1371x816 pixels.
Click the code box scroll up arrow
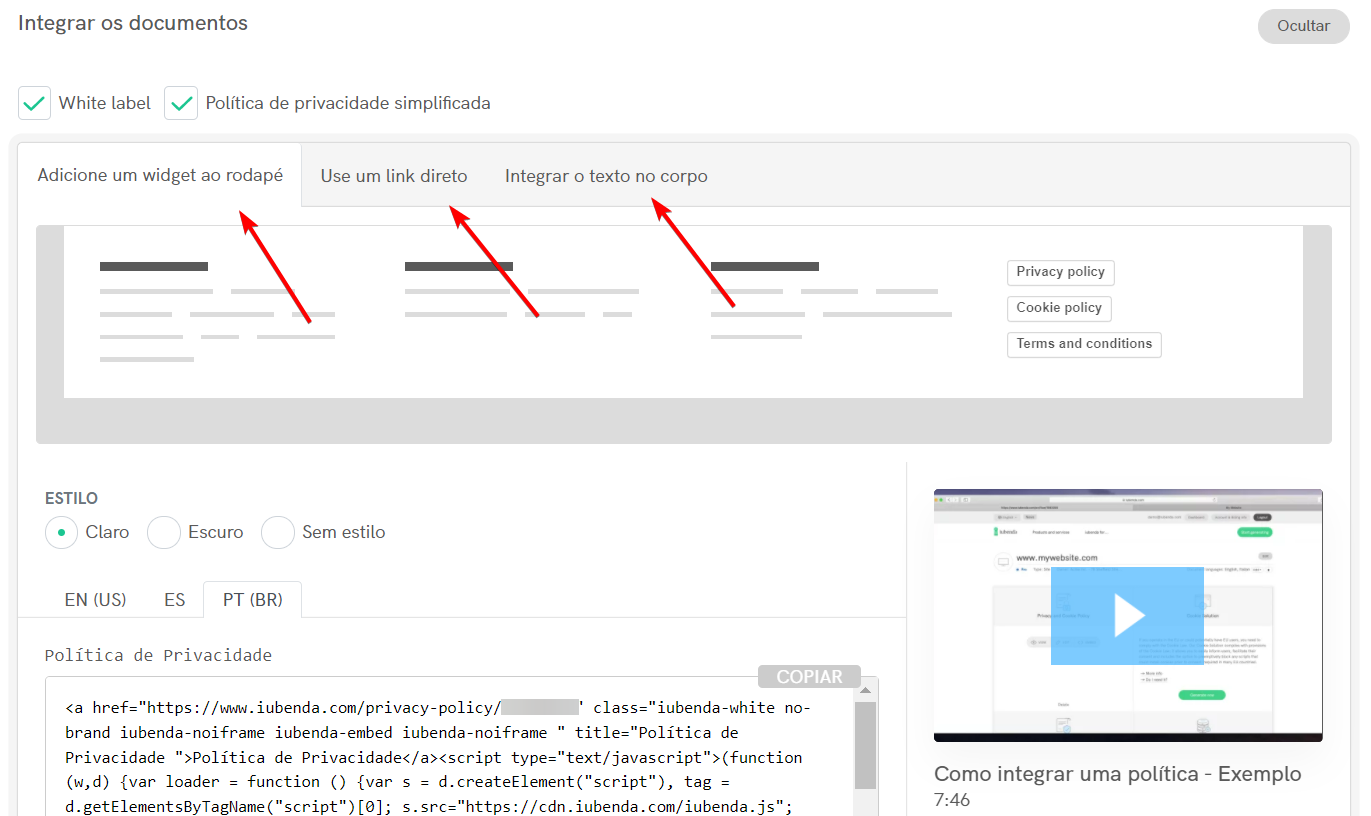pos(866,689)
